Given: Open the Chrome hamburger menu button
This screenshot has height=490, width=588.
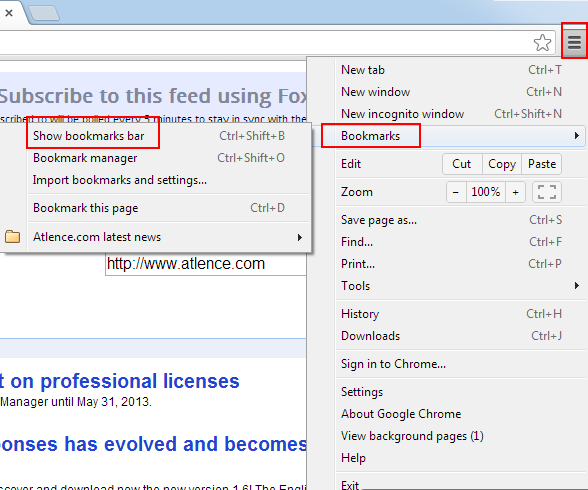Looking at the screenshot, I should click(574, 42).
